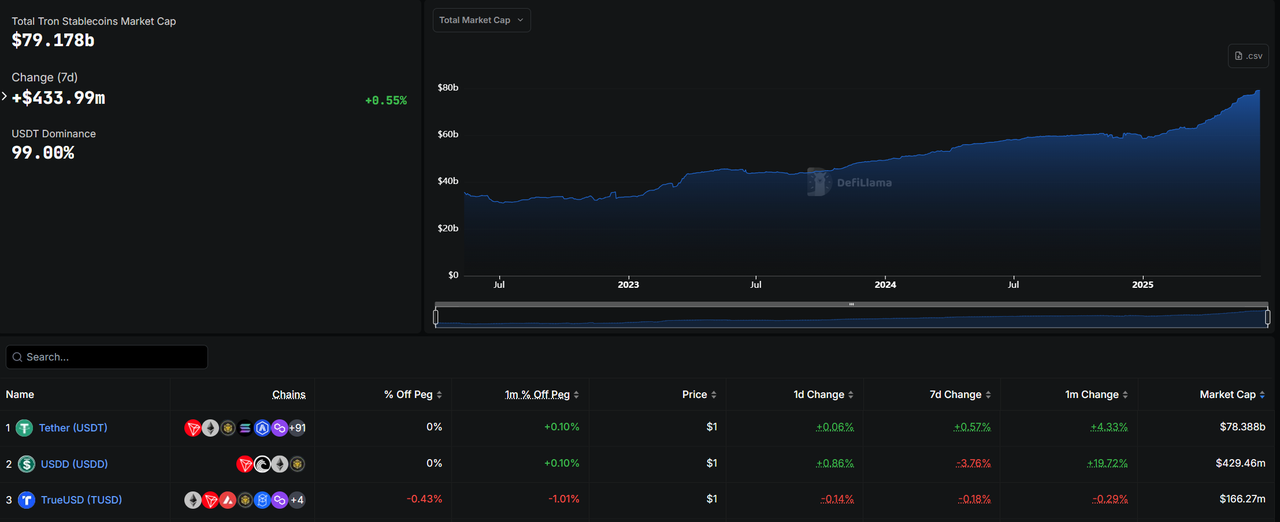
Task: Click Tether's +0.57% 7d change
Action: tap(972, 428)
